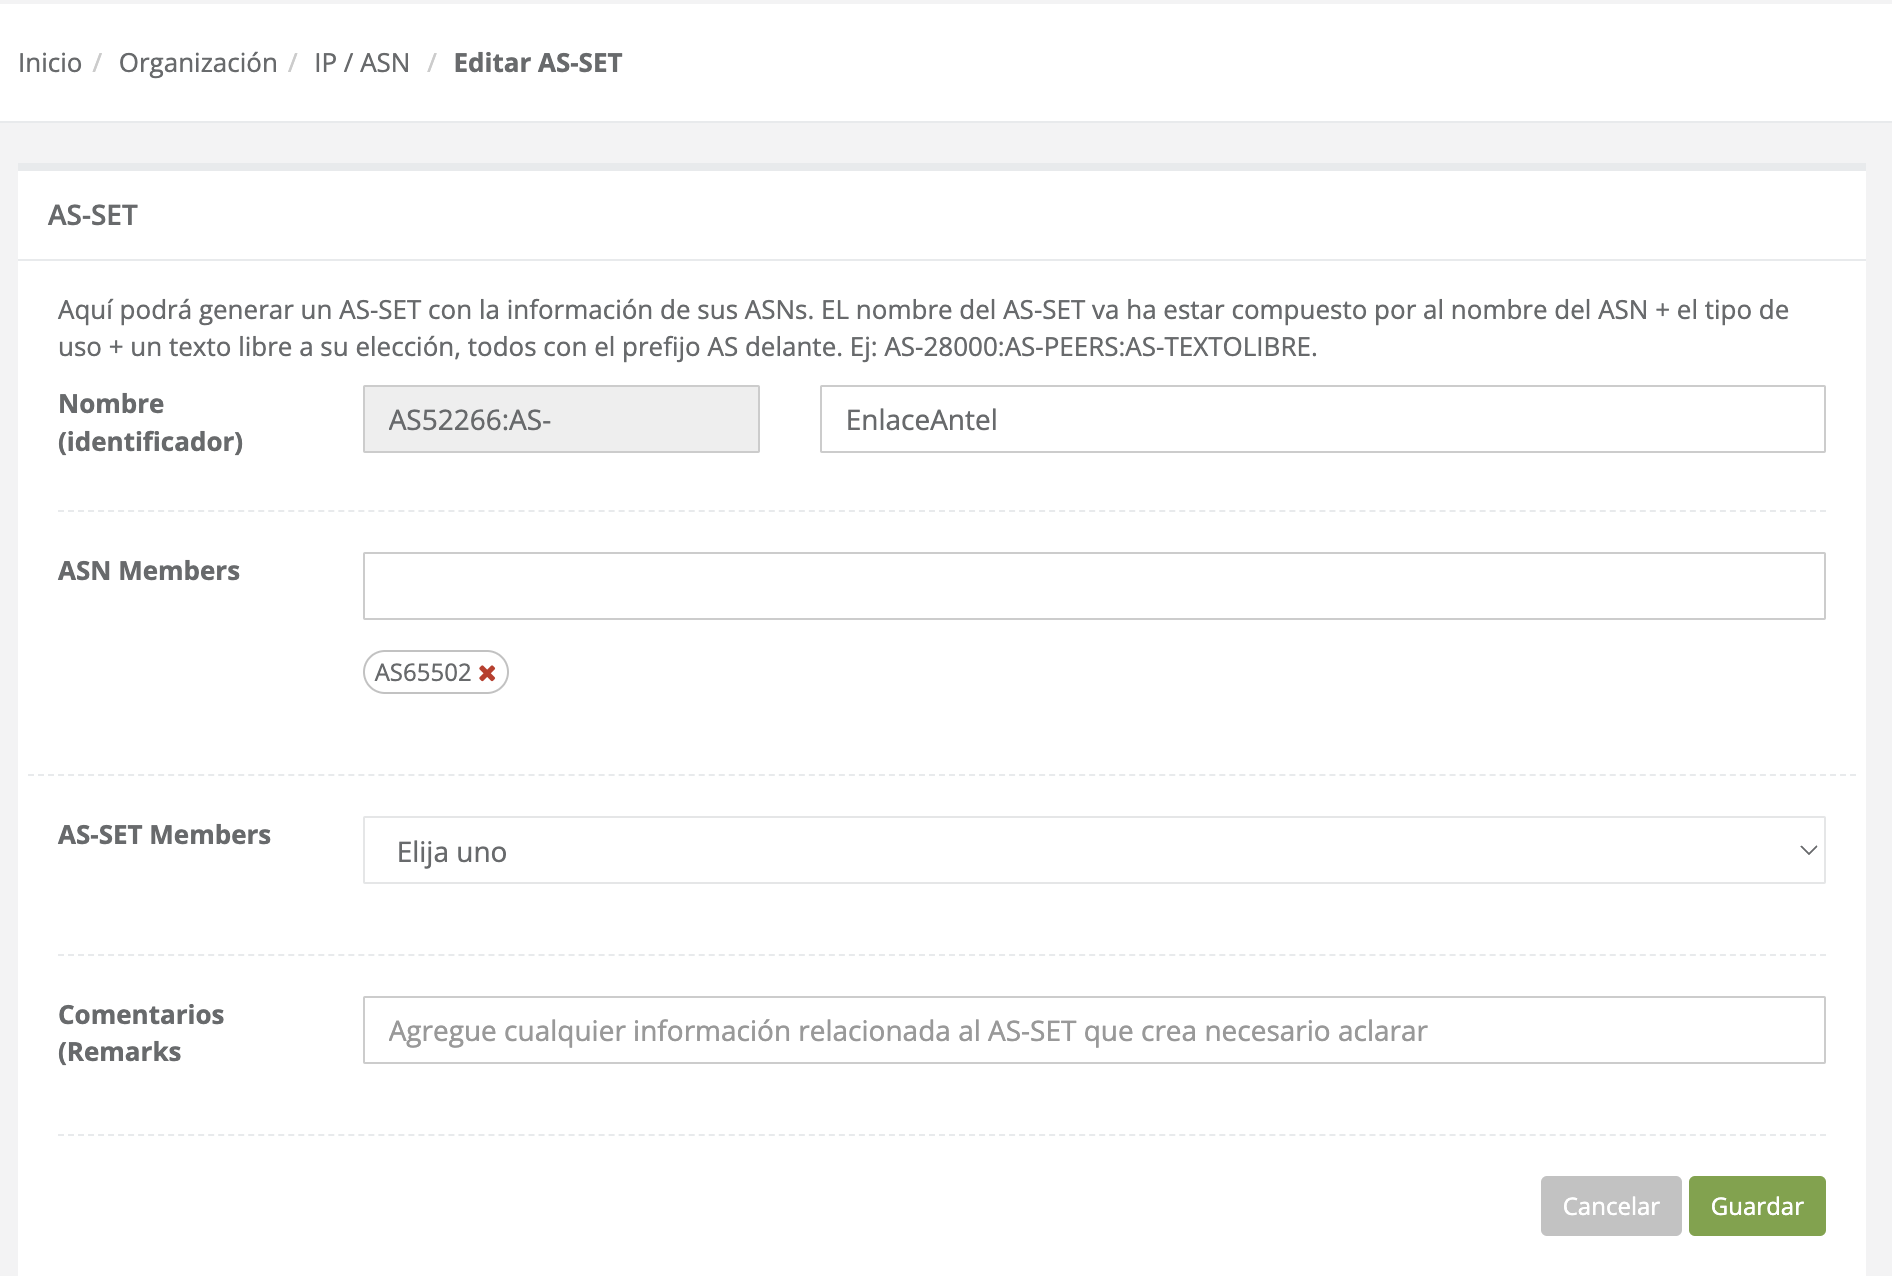
Task: Remove the AS65502 member with the red X
Action: pos(487,673)
